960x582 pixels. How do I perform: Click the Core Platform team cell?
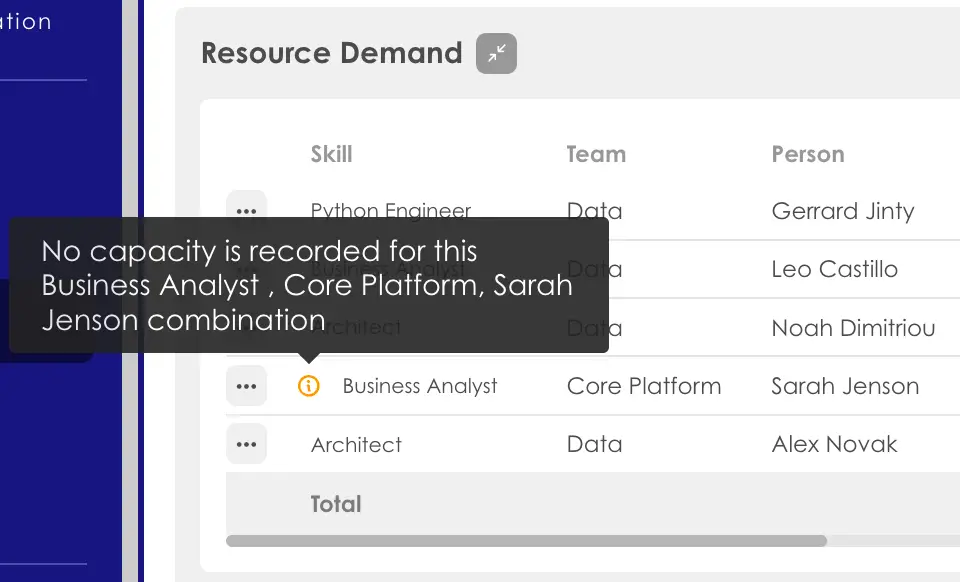(x=643, y=386)
